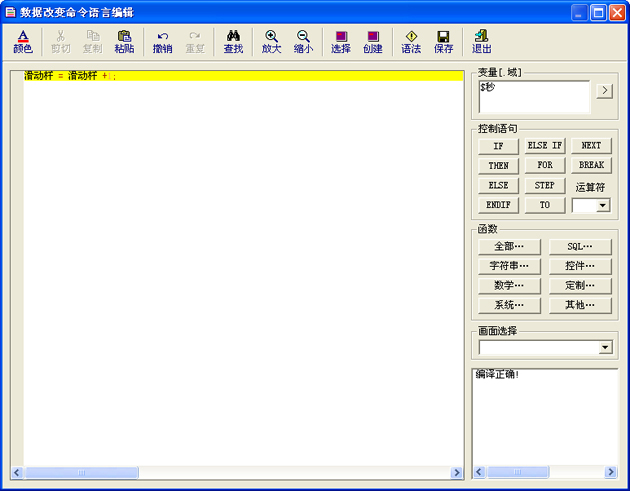Screen dimensions: 630x491
Task: Click the window title bar icon
Action: point(10,12)
